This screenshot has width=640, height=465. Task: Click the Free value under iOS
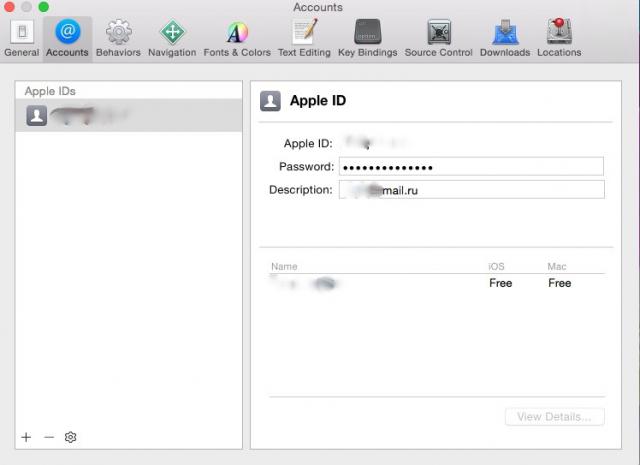tap(500, 283)
